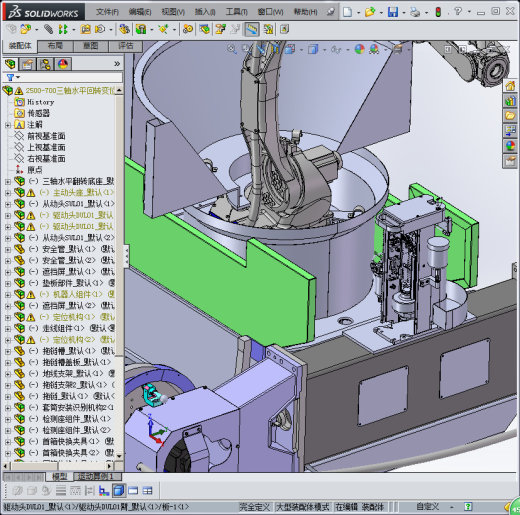Open the Print icon in the top toolbar
This screenshot has width=520, height=515.
(x=415, y=12)
